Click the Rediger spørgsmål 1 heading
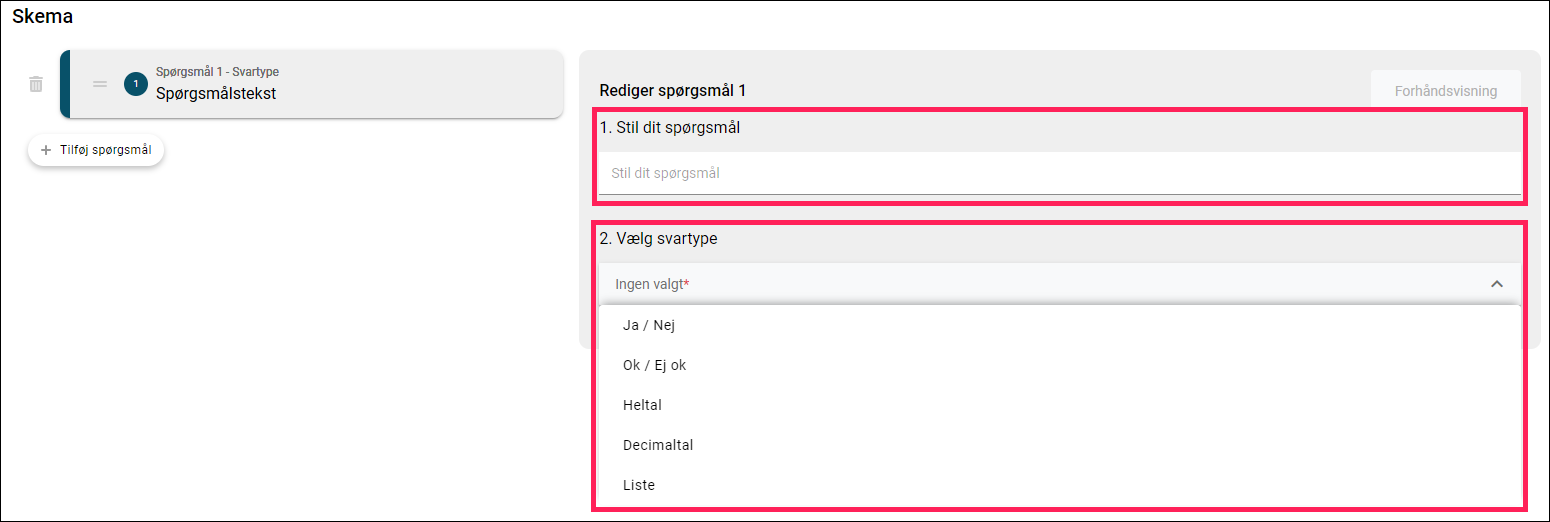Viewport: 1550px width, 522px height. click(x=673, y=91)
